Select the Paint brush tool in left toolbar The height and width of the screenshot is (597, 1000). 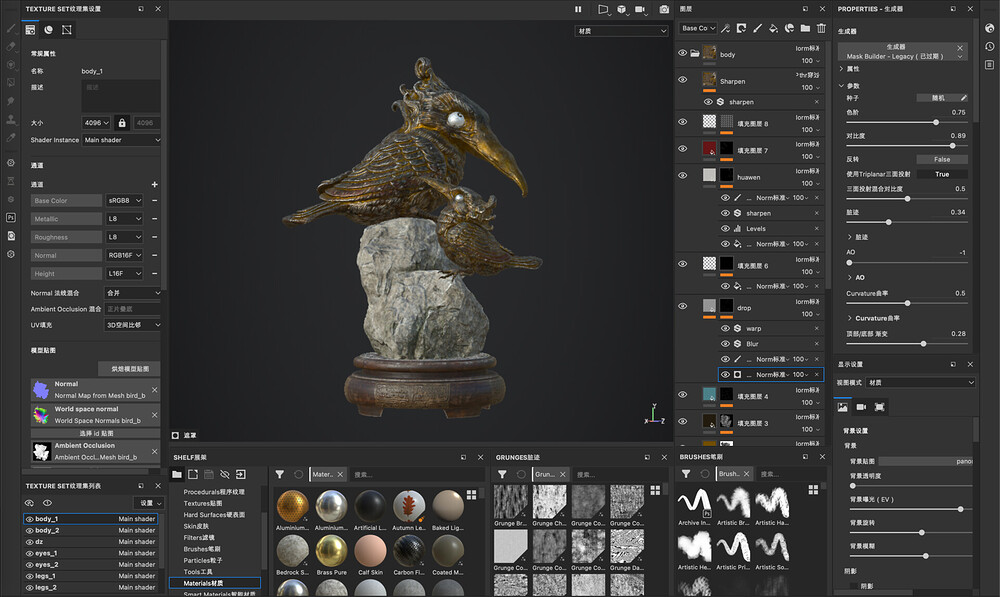(11, 28)
